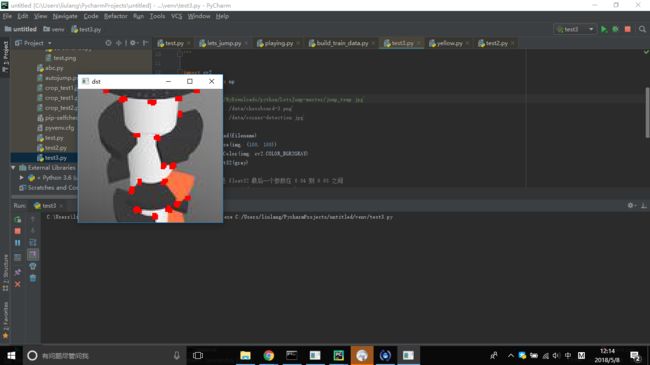Screen dimensions: 650x365
Task: Stop the running process from the top toolbar
Action: 628,29
